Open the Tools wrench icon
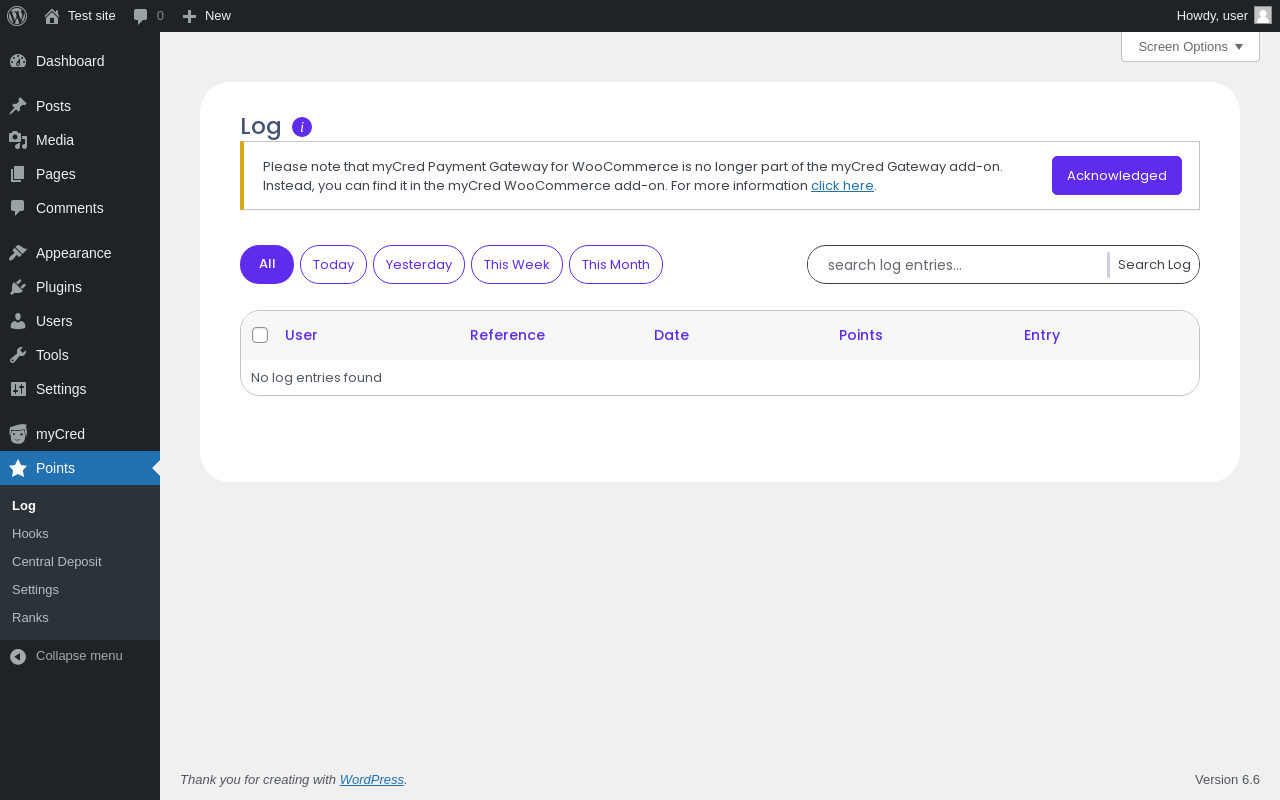The height and width of the screenshot is (800, 1280). (x=18, y=355)
